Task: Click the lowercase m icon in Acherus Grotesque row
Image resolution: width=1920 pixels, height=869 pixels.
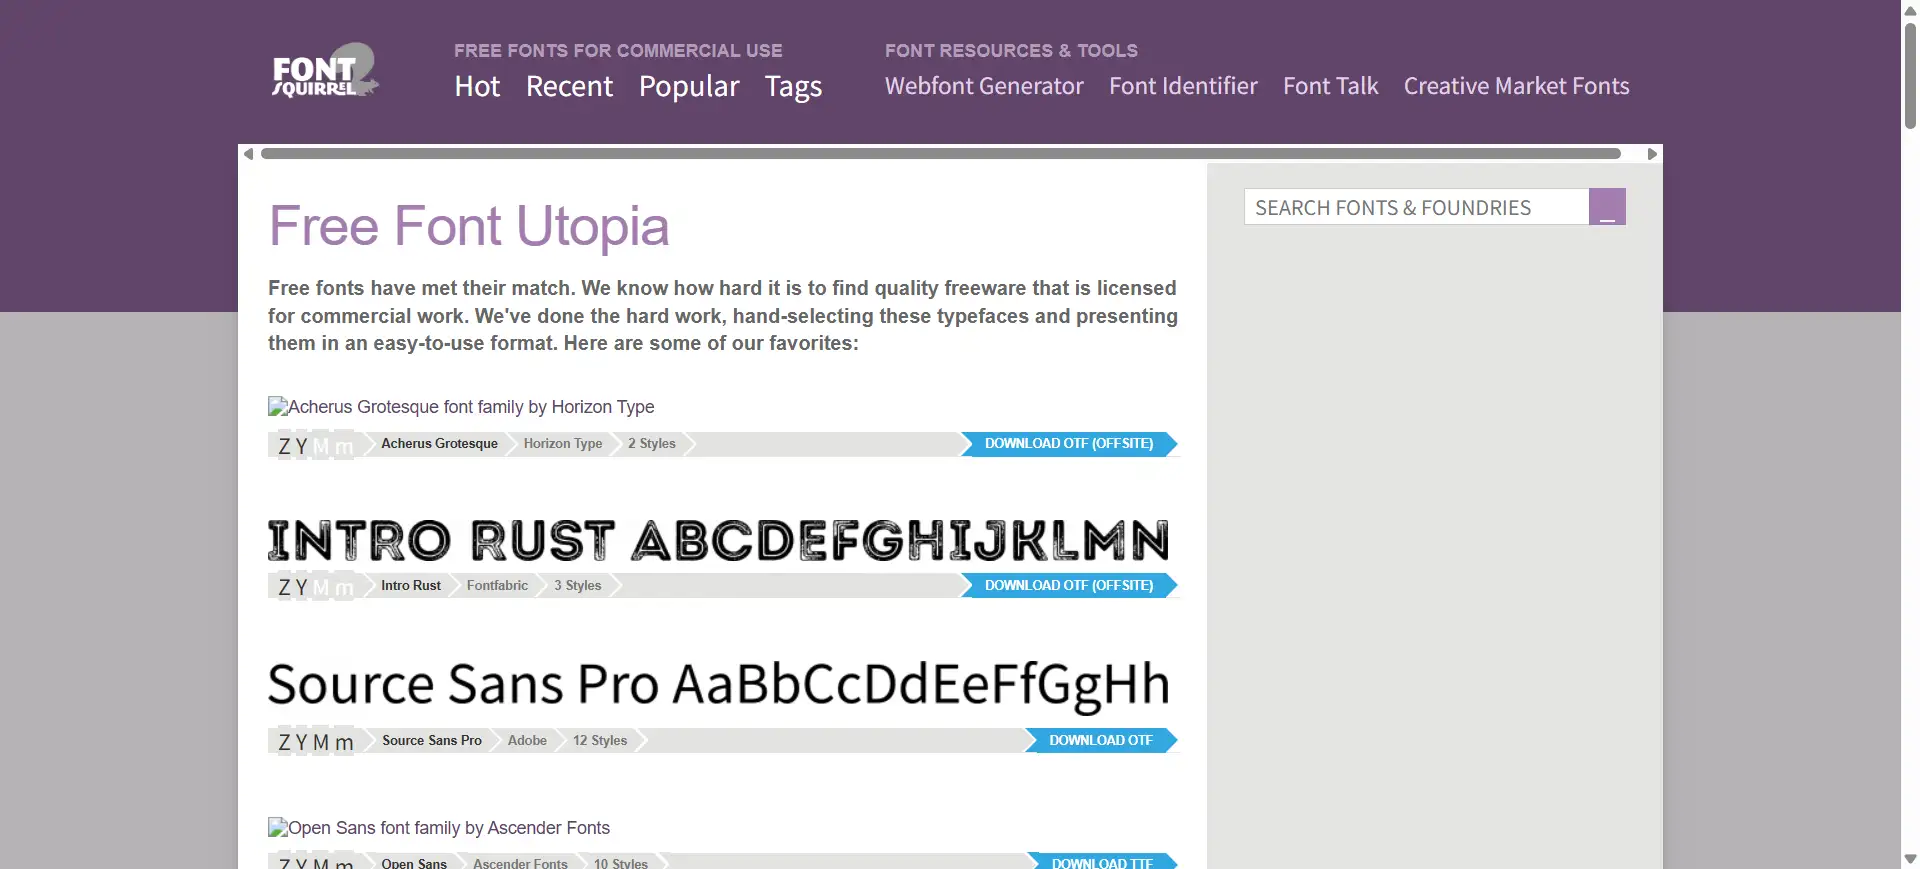Action: pos(343,446)
